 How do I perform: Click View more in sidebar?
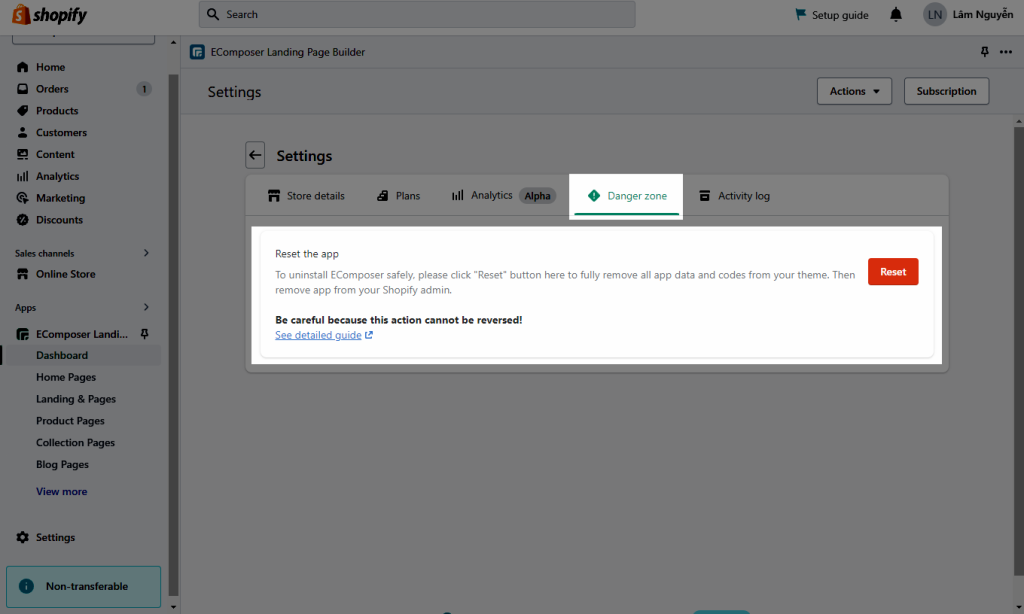(61, 491)
